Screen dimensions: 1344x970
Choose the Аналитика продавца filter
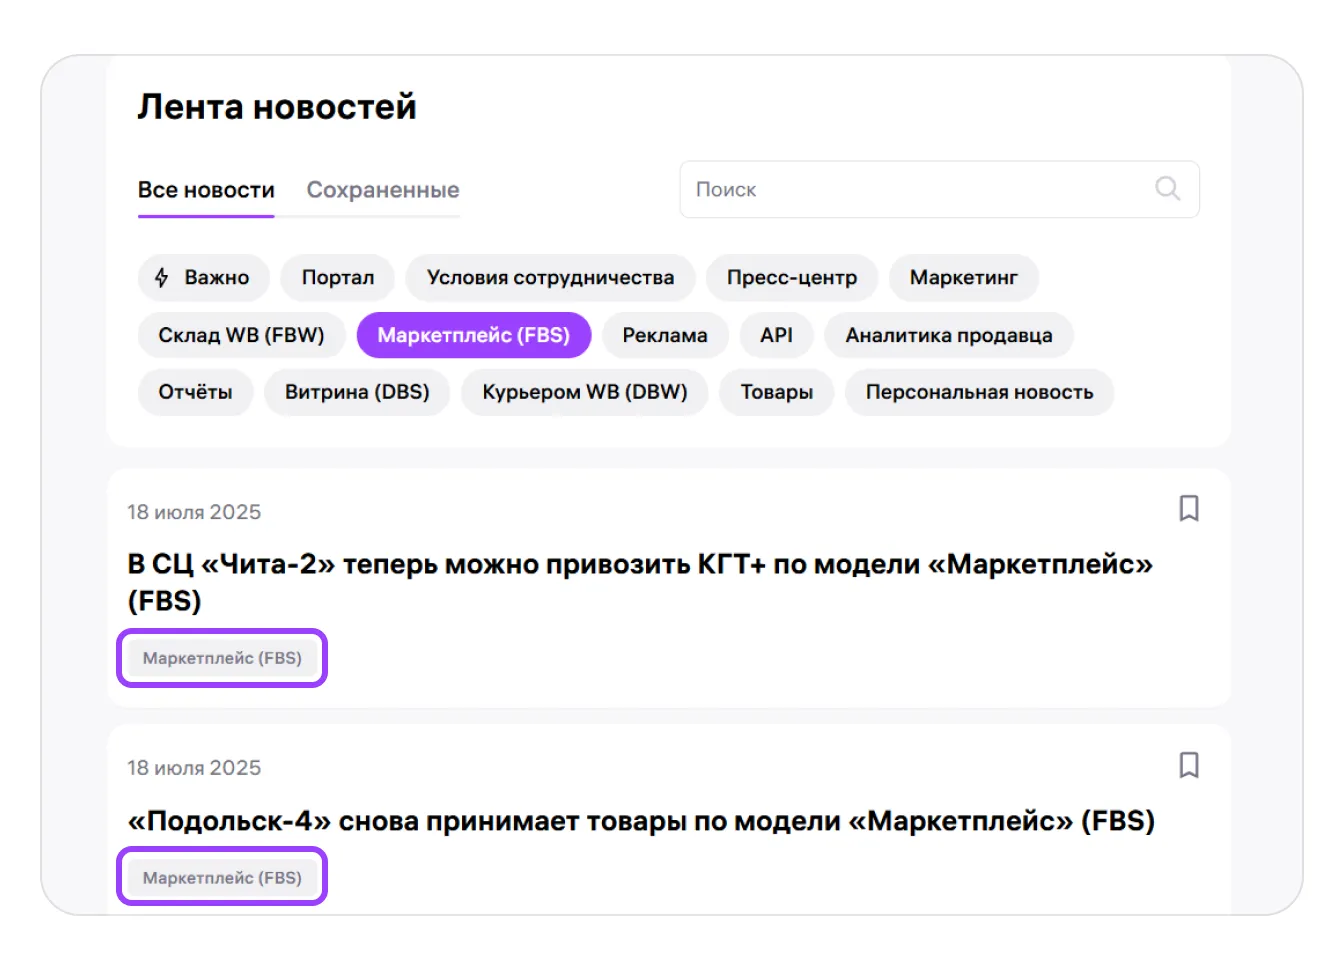click(949, 335)
